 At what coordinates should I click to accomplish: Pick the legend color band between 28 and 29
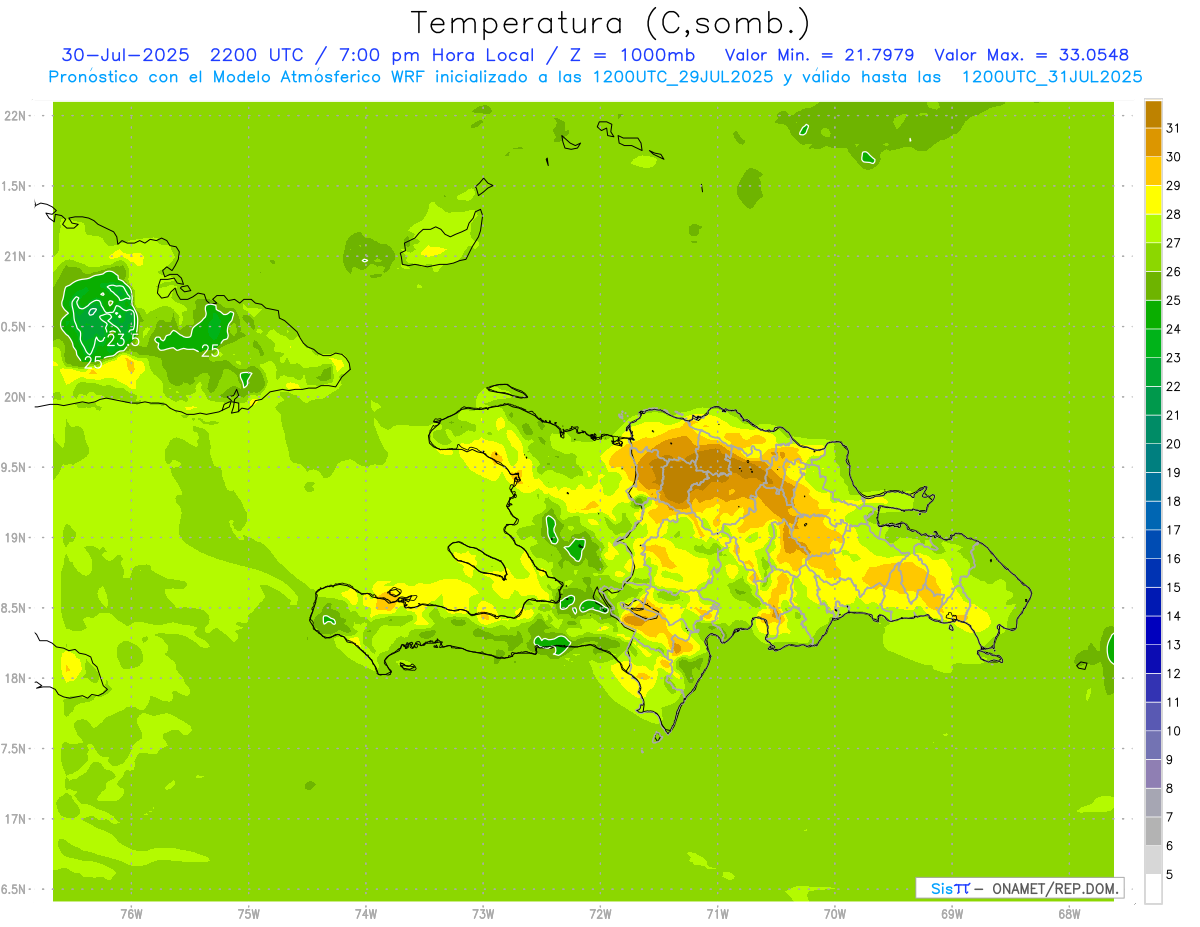pos(1153,200)
